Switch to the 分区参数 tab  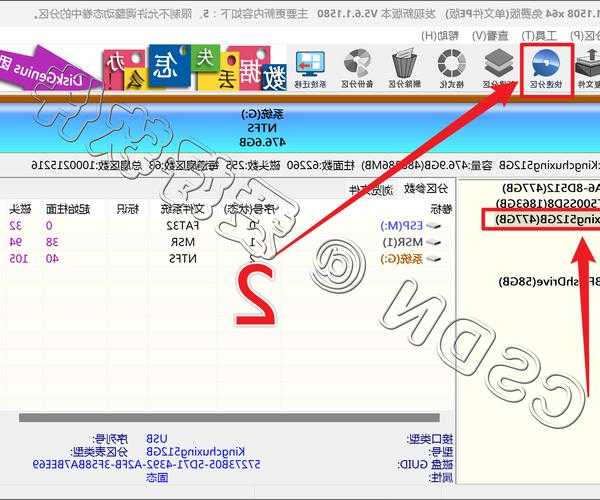[426, 189]
